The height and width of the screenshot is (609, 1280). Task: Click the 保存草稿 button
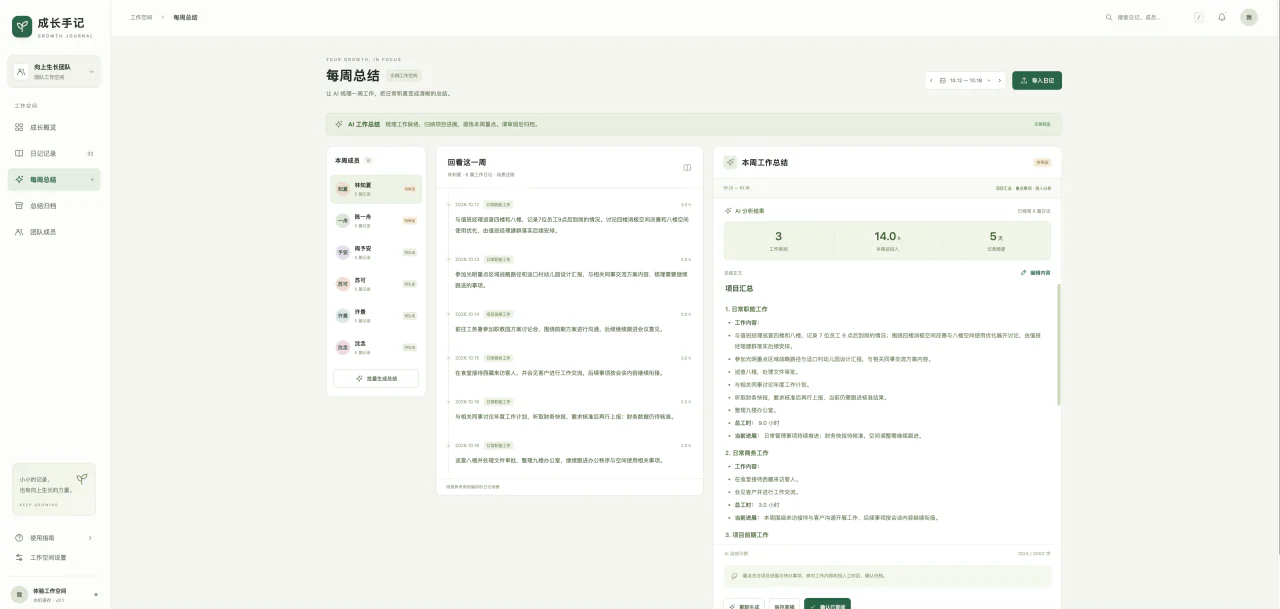pos(784,606)
